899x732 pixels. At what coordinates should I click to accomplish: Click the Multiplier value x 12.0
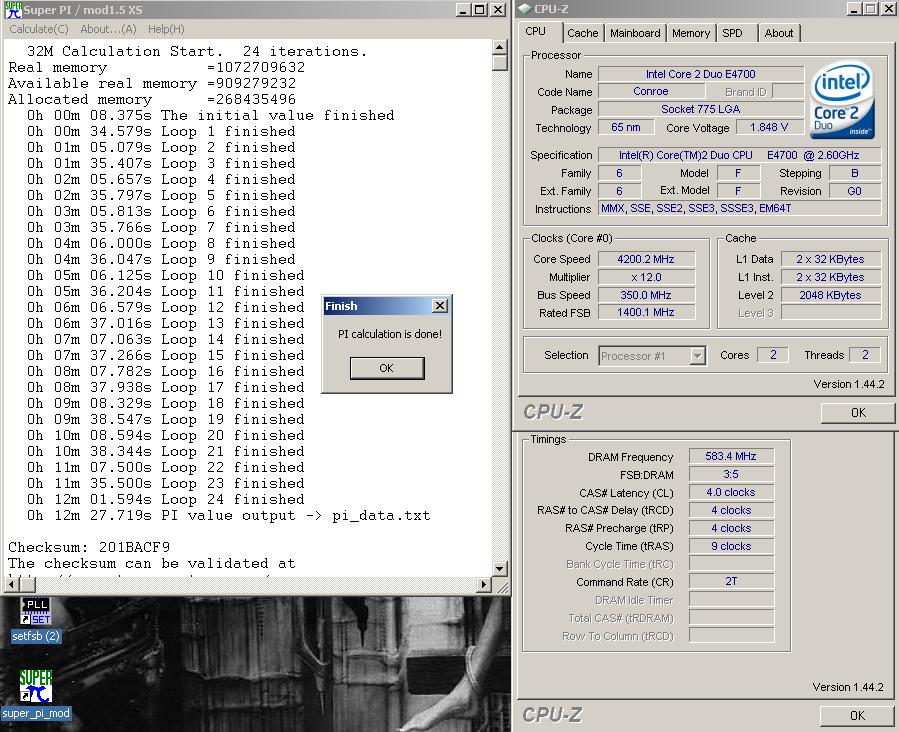pyautogui.click(x=646, y=277)
